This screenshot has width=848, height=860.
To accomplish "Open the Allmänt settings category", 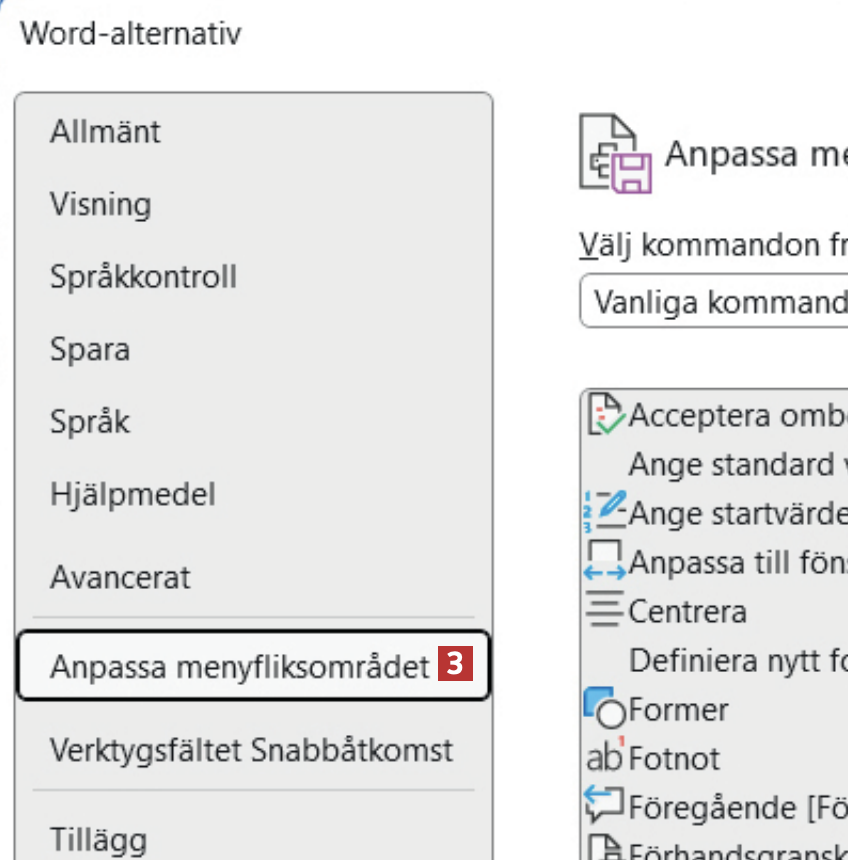I will pos(105,131).
